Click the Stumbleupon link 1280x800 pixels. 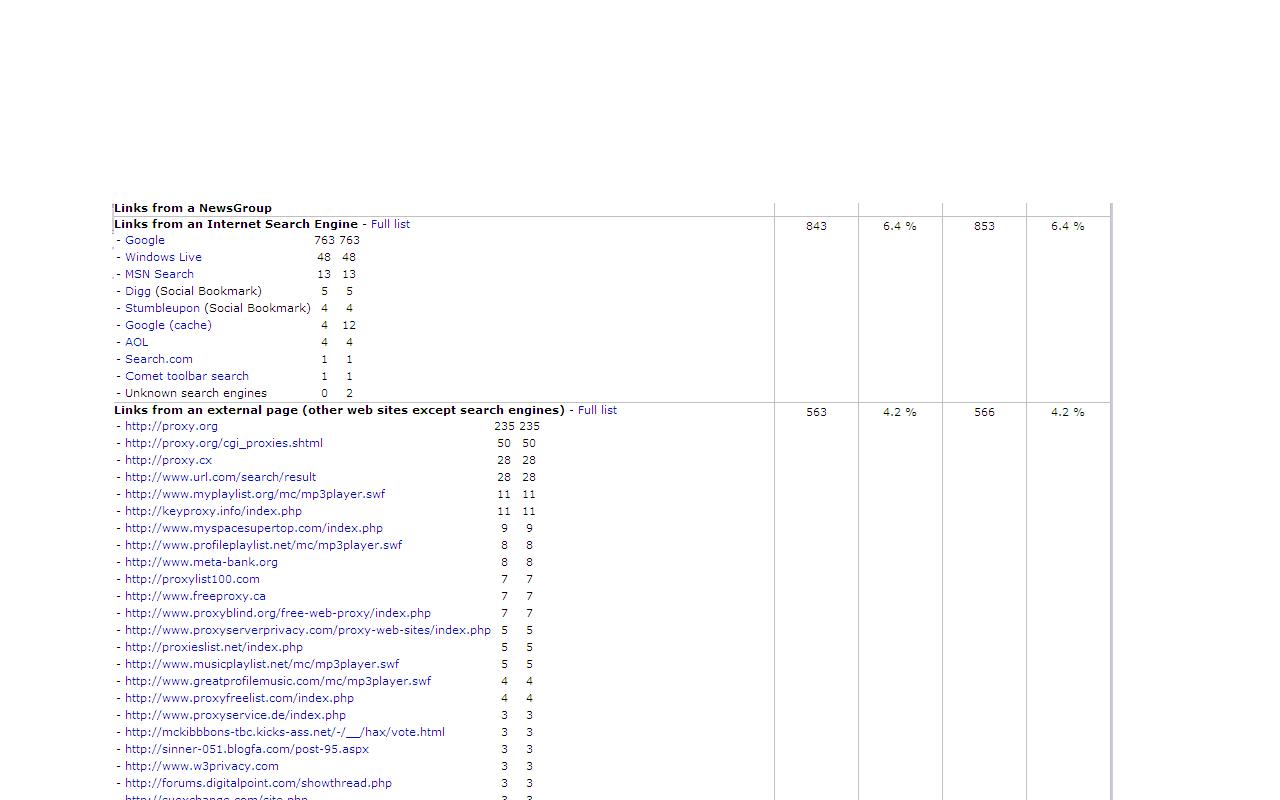(x=162, y=308)
